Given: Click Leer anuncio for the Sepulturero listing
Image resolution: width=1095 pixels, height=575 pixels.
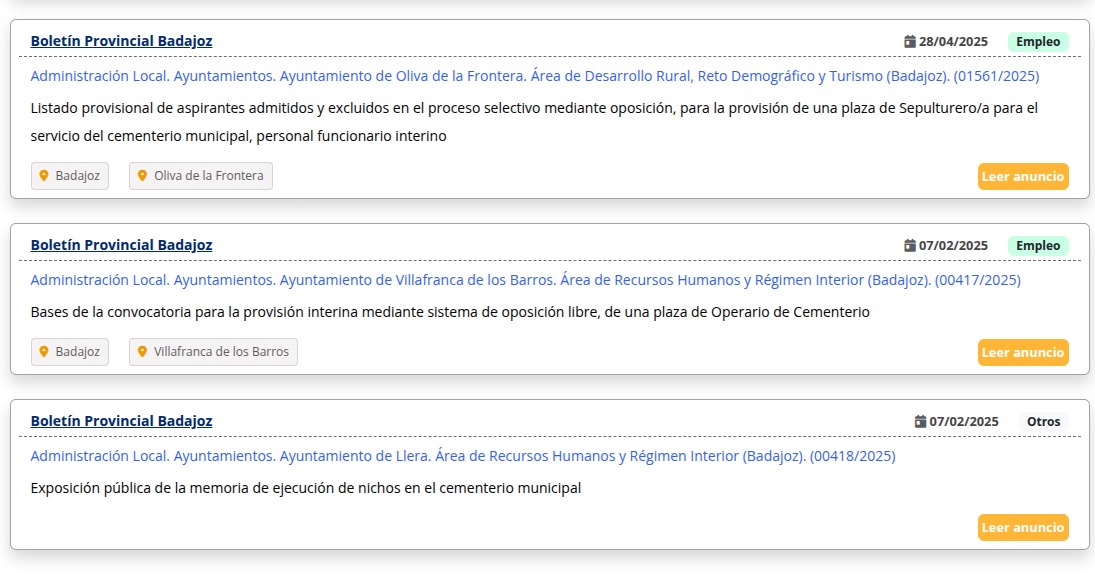Looking at the screenshot, I should pyautogui.click(x=1023, y=177).
